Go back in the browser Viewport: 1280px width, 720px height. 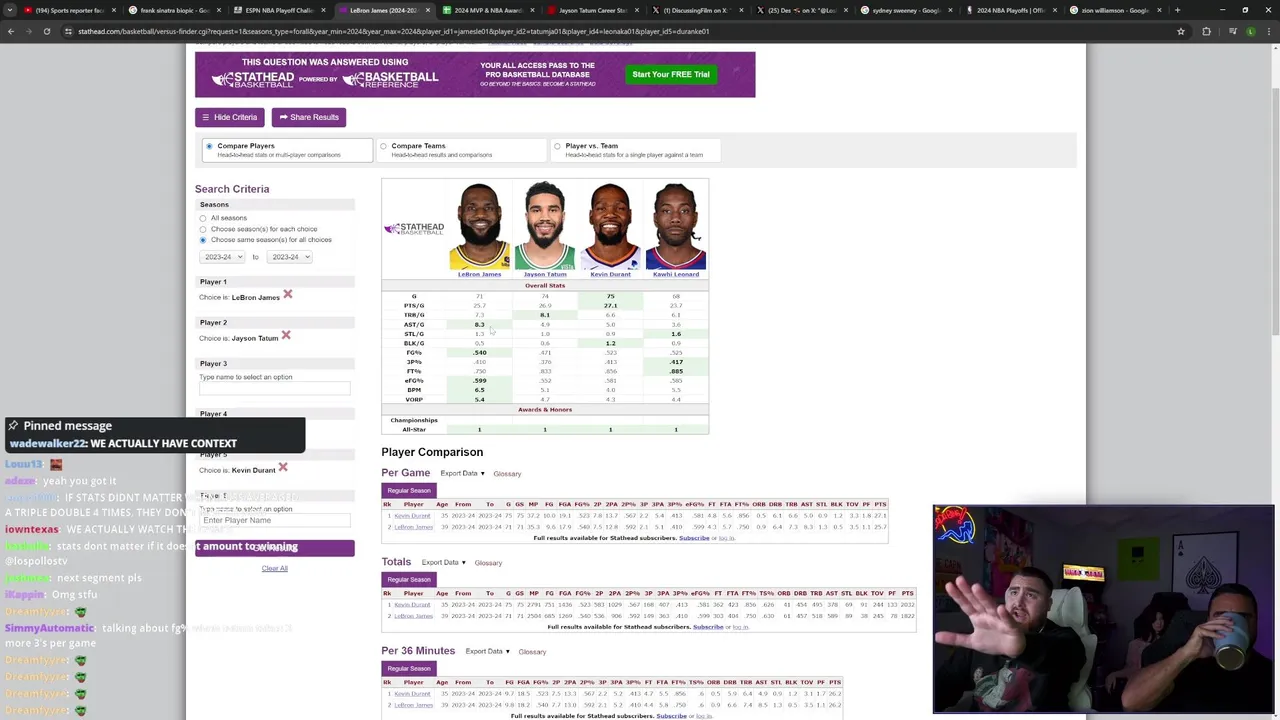coord(11,31)
